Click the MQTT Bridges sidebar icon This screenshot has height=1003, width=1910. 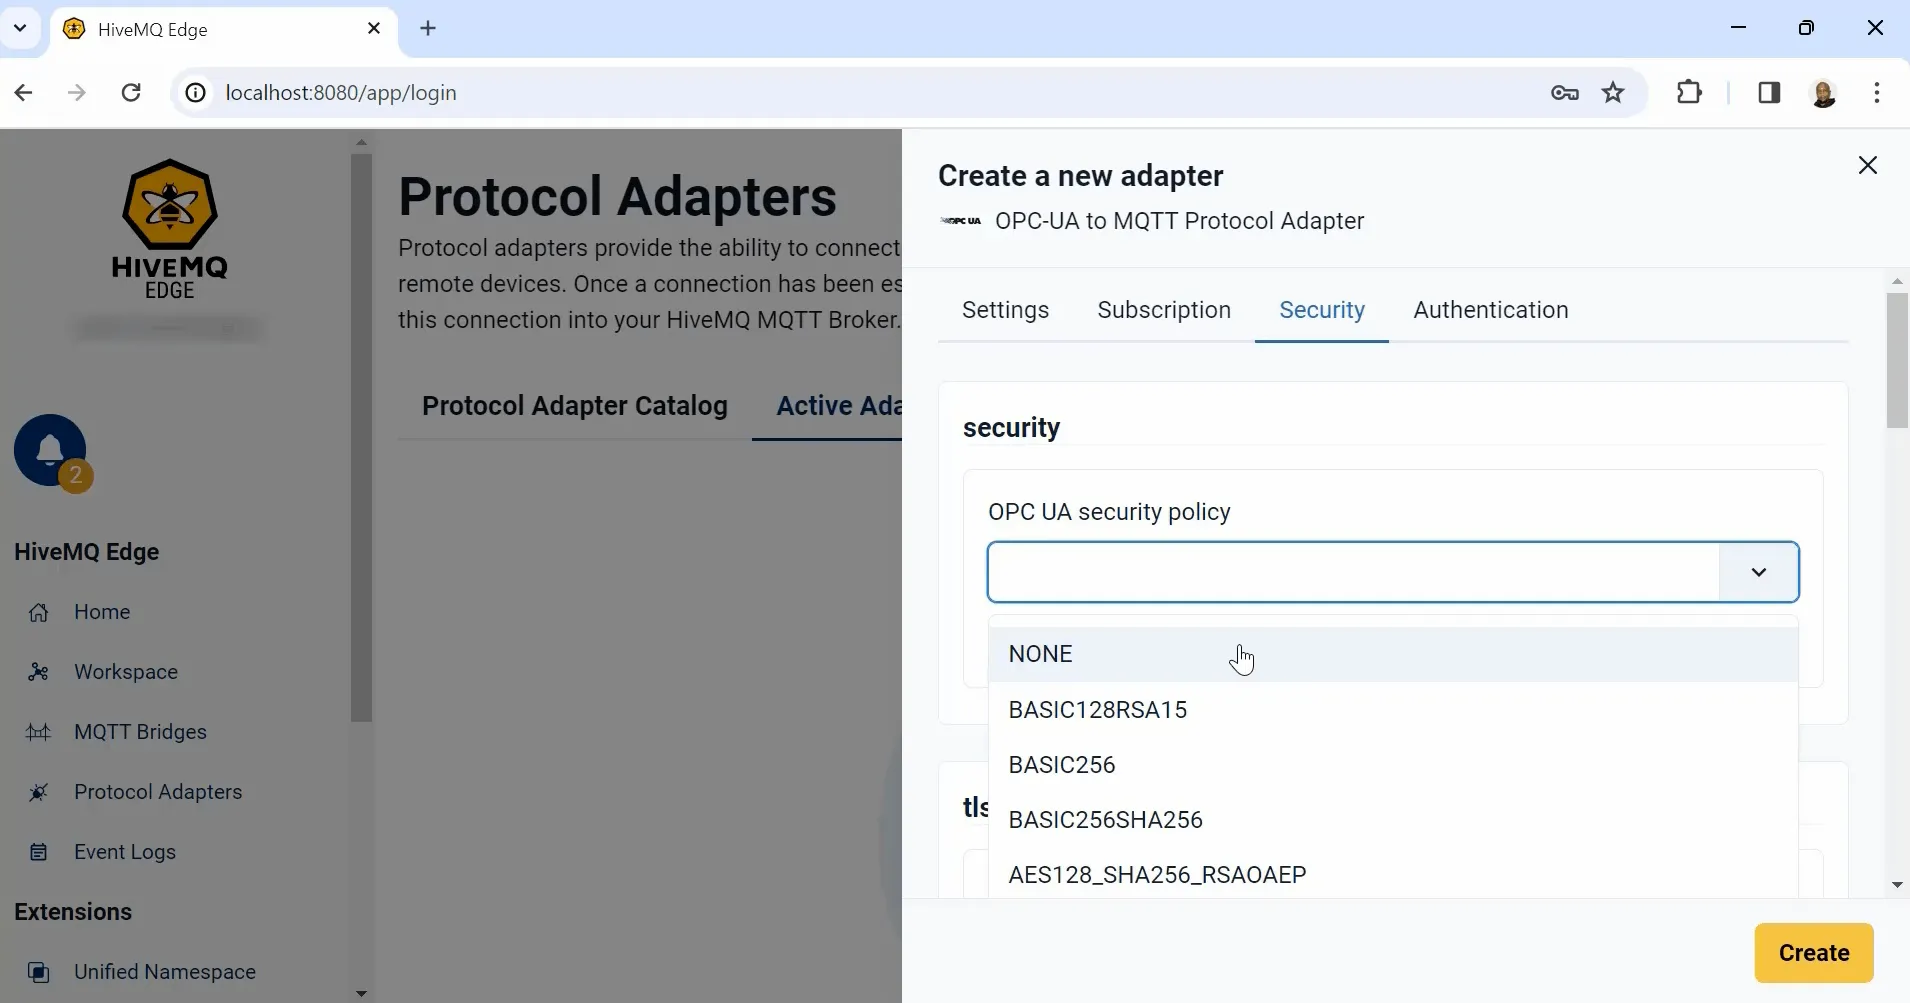pos(38,732)
